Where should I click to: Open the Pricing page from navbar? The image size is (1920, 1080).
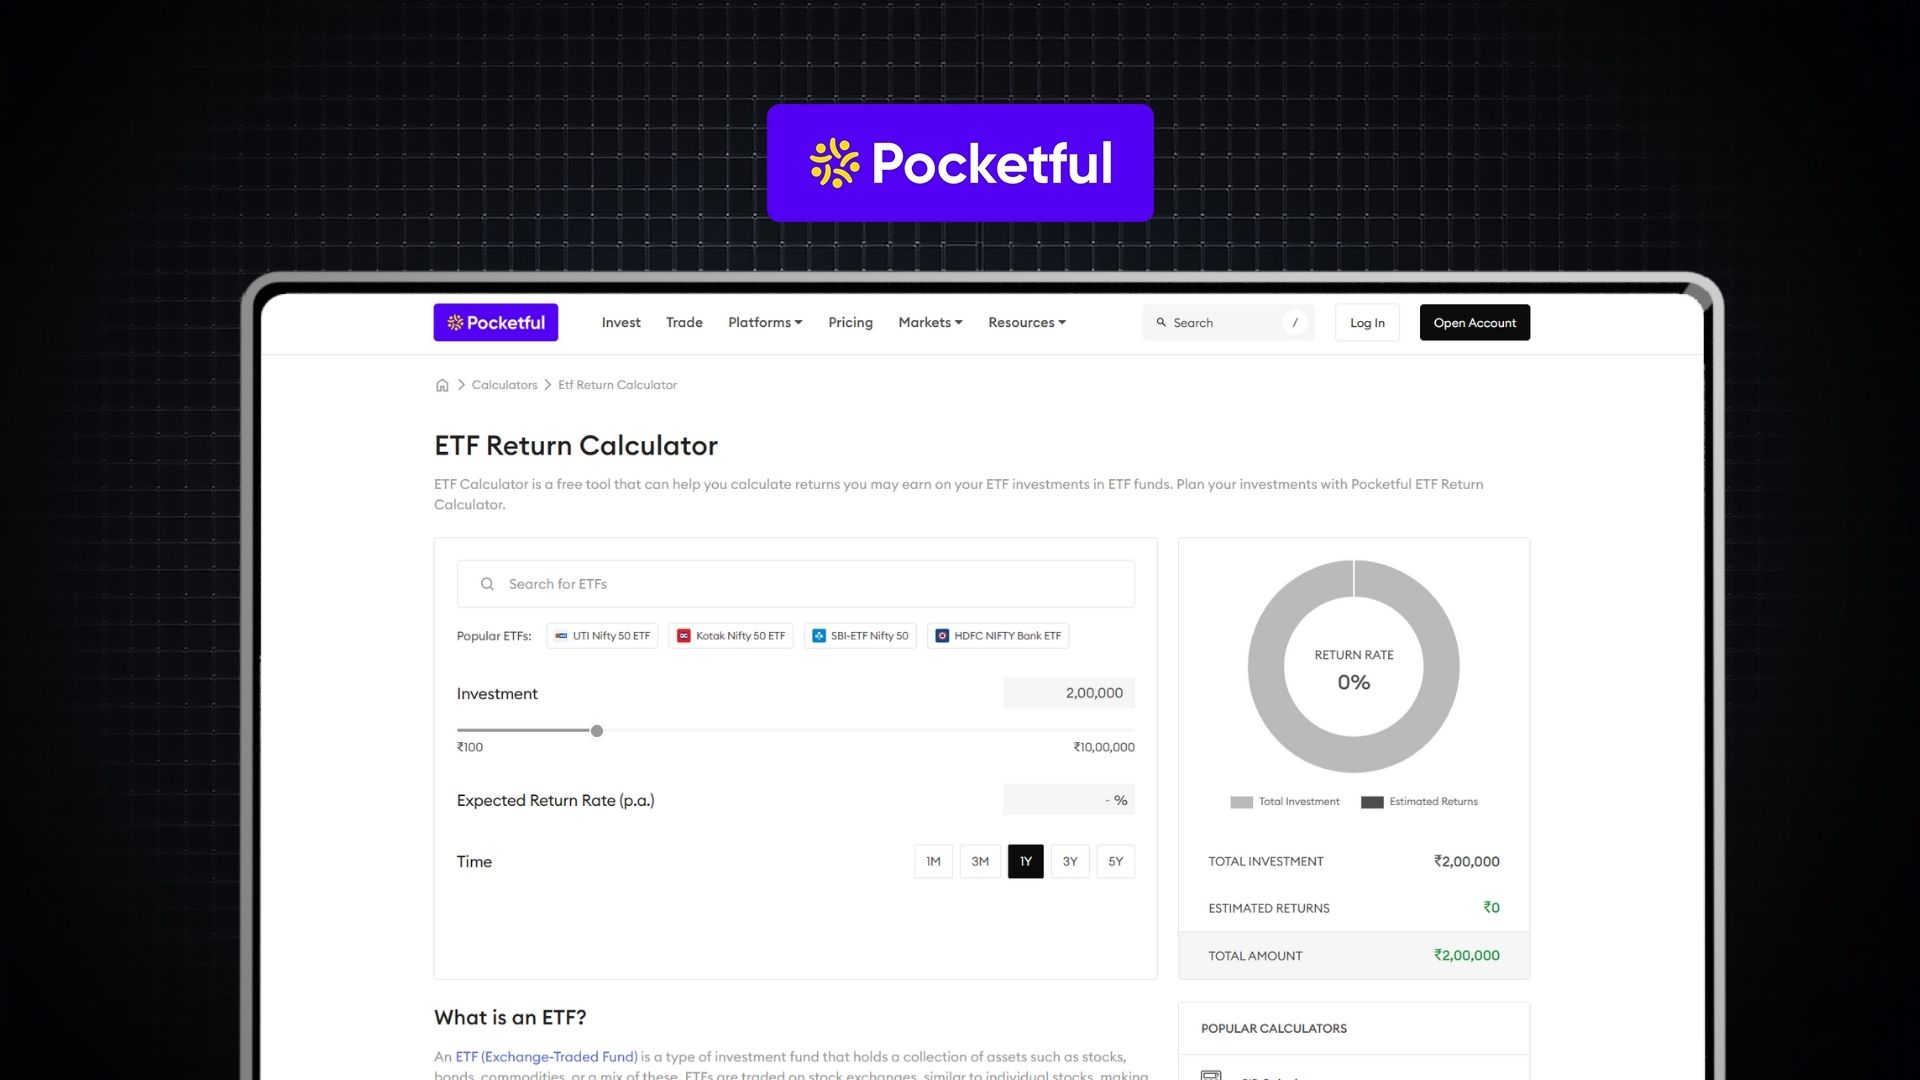(850, 323)
